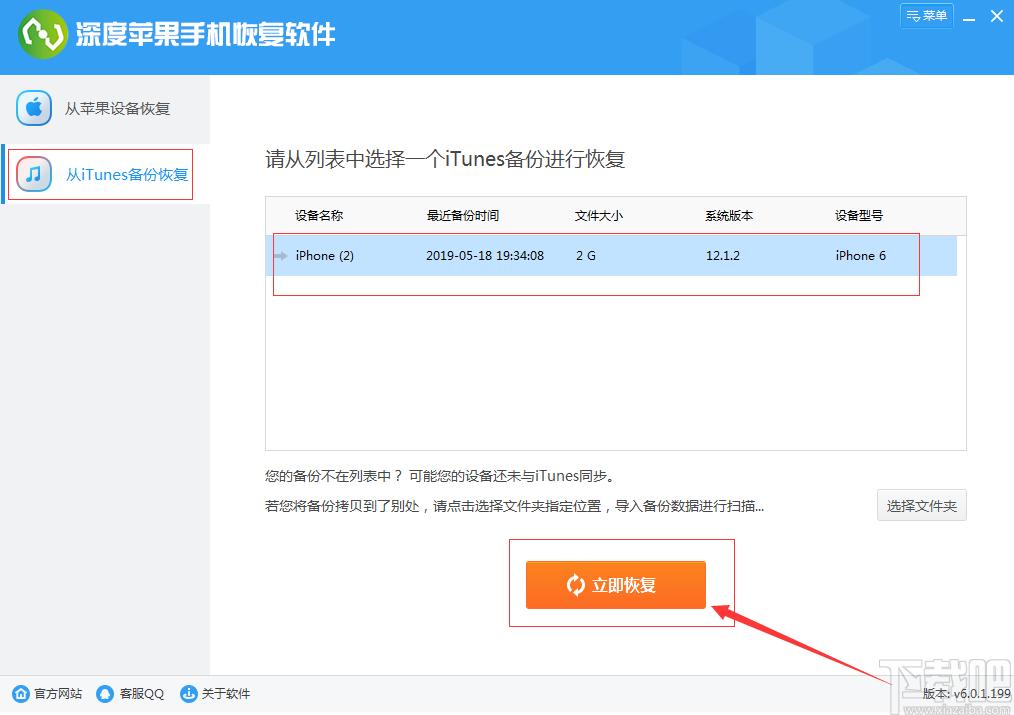The width and height of the screenshot is (1014, 715).
Task: Click the arrow marker beside iPhone (2)
Action: (x=281, y=256)
